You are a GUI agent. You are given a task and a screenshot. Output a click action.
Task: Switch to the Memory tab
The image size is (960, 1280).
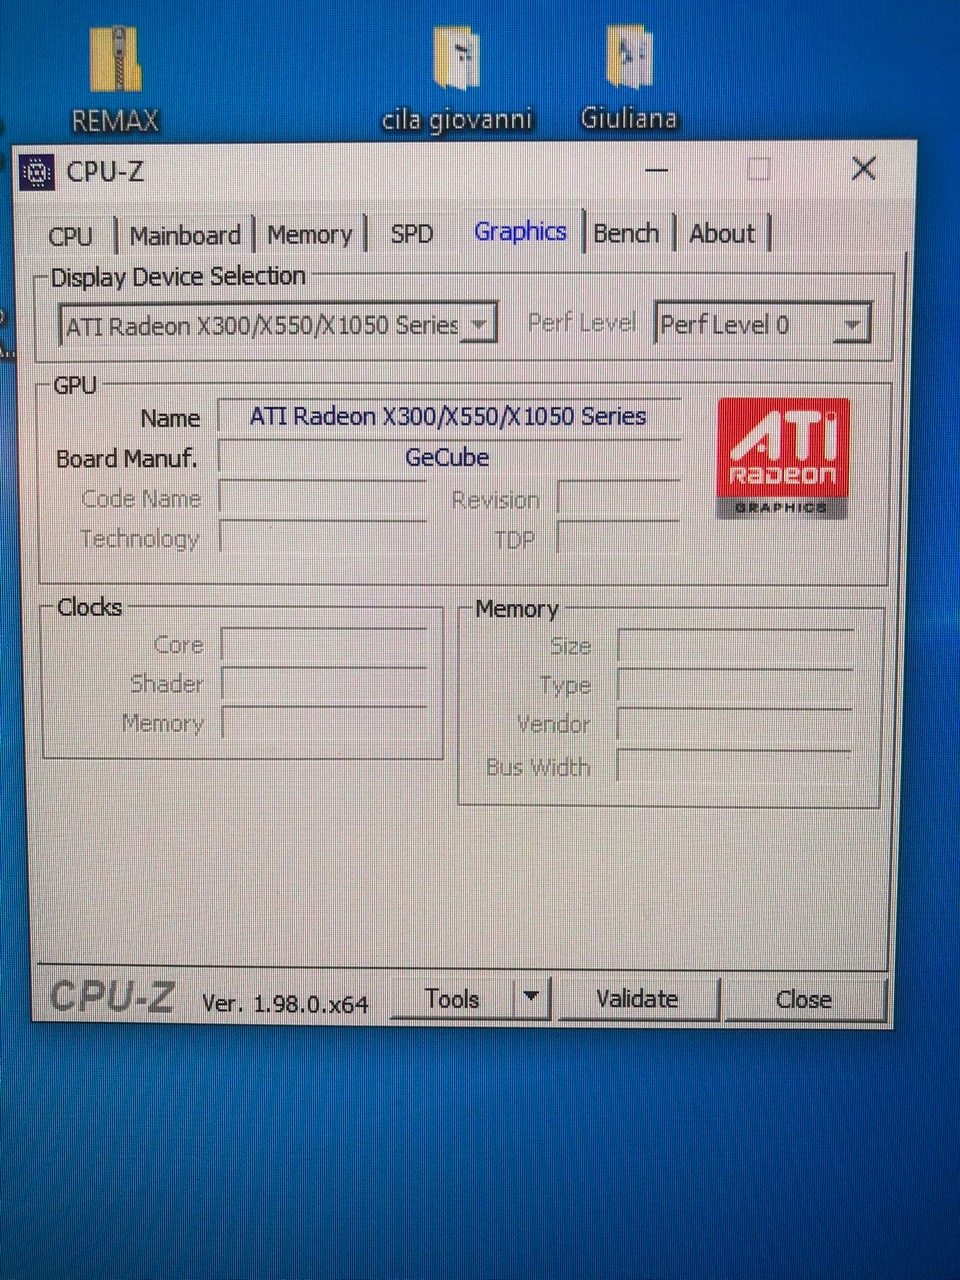(x=310, y=235)
